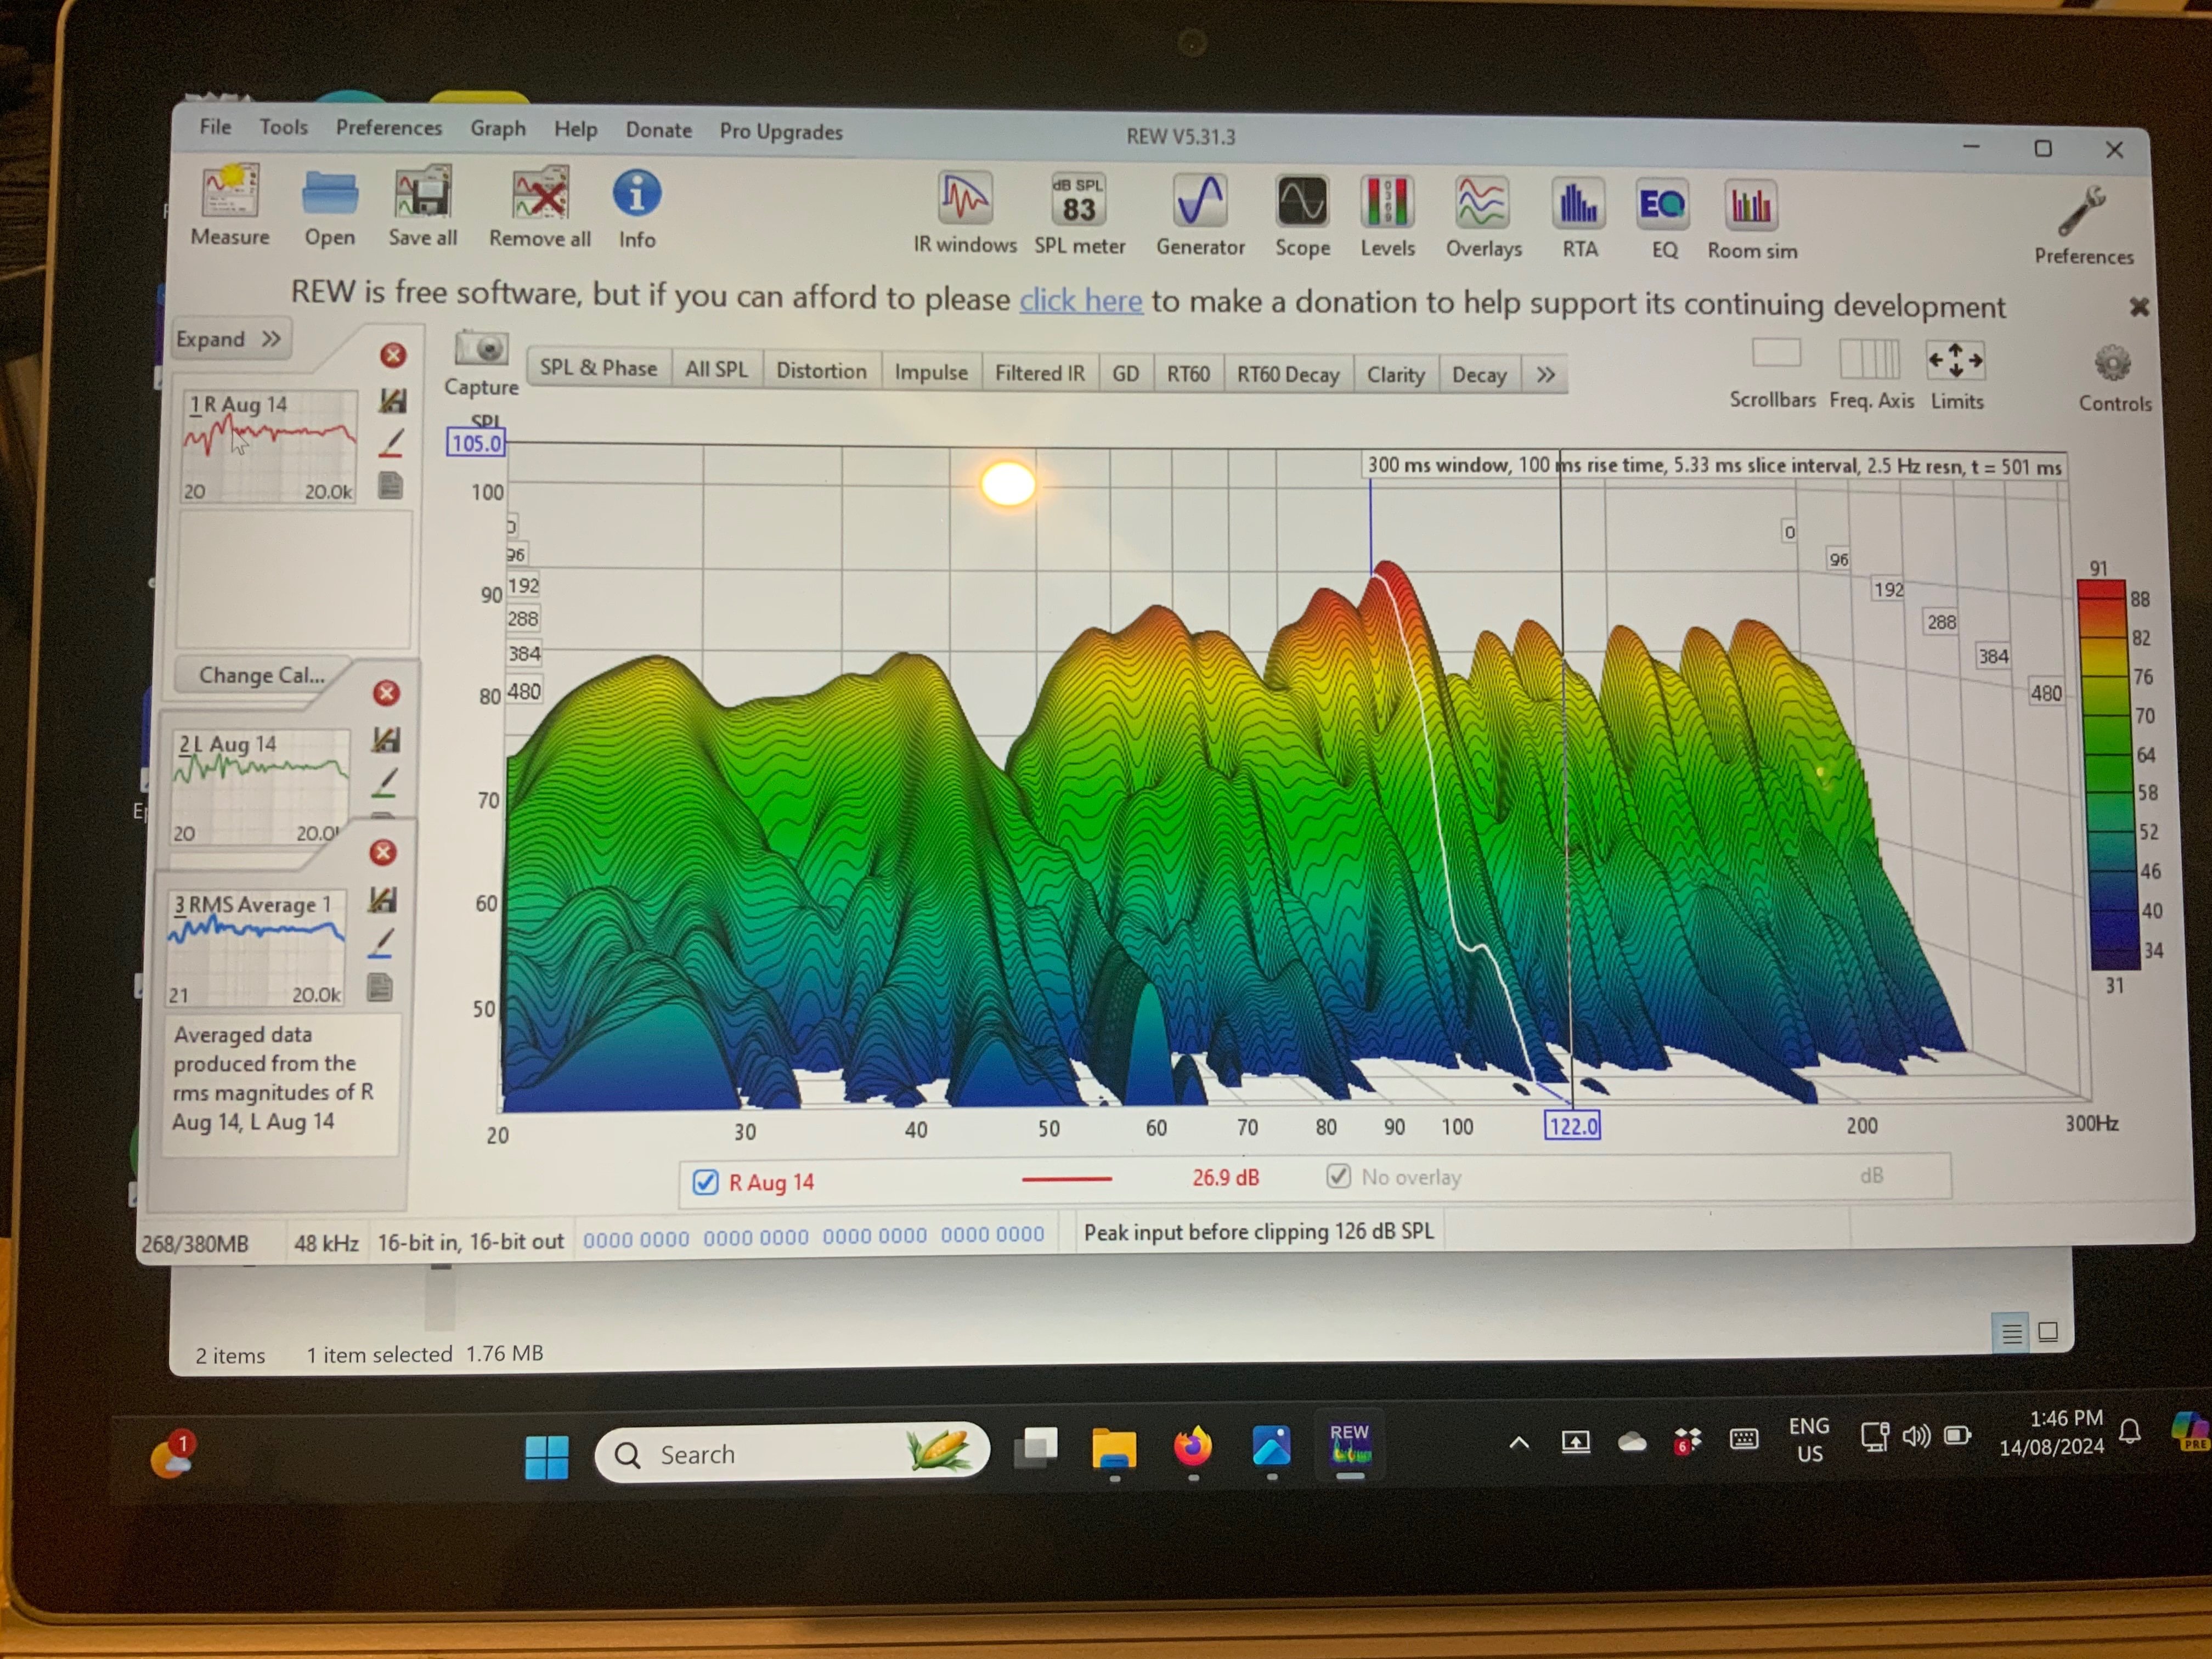Click the Measure toolbar icon

(x=230, y=192)
